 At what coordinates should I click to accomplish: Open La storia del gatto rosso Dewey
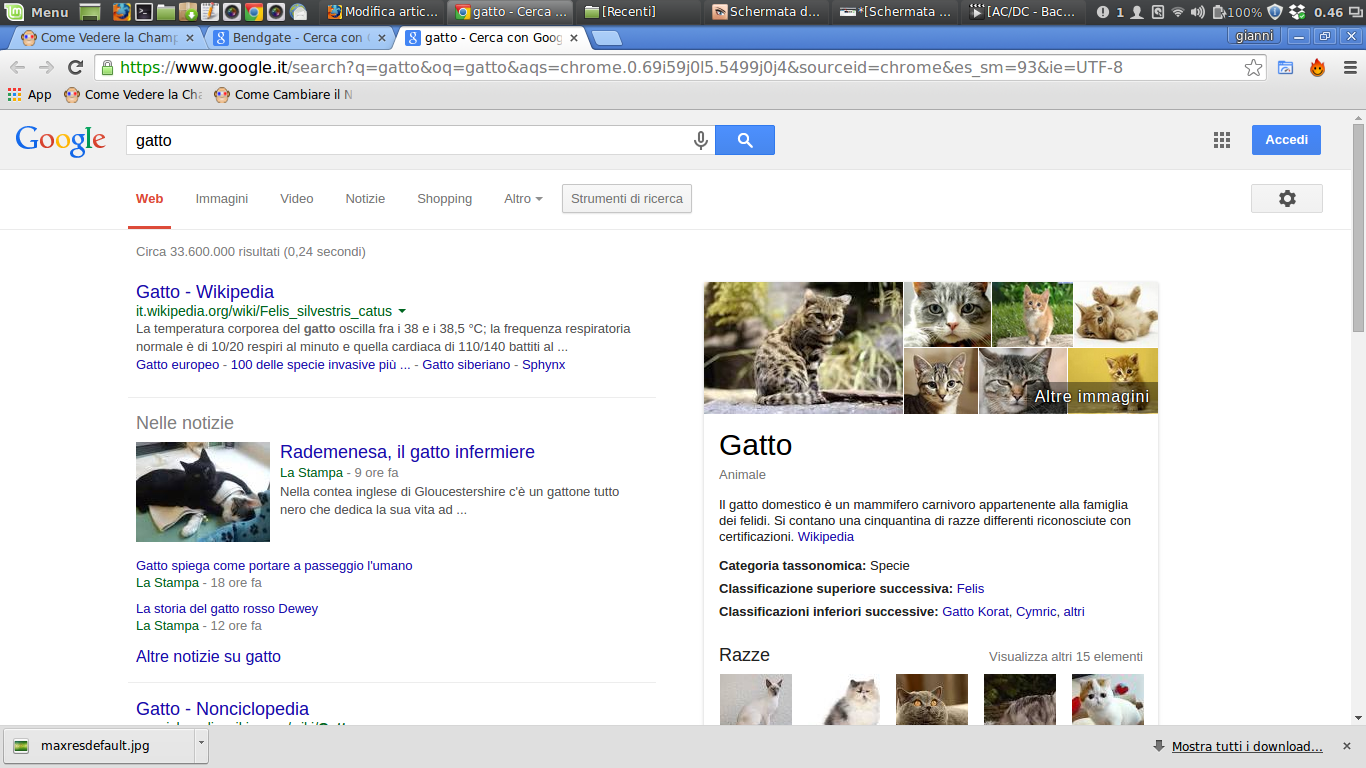point(227,608)
